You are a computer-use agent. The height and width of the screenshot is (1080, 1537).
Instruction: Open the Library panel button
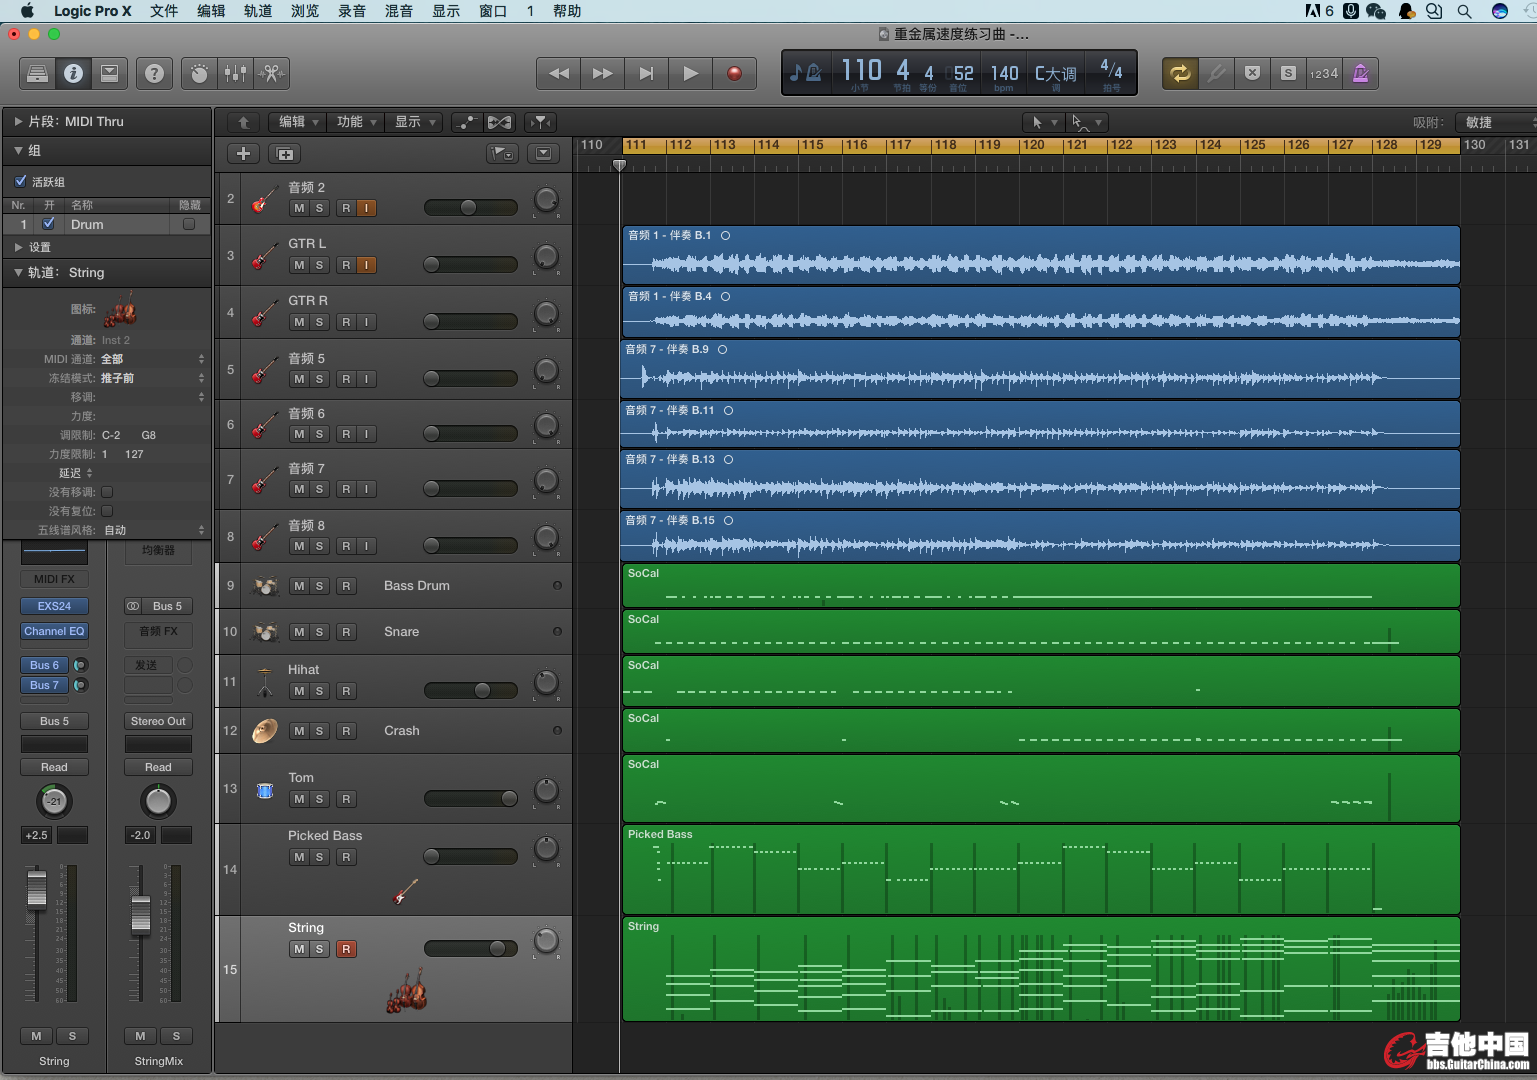point(37,73)
